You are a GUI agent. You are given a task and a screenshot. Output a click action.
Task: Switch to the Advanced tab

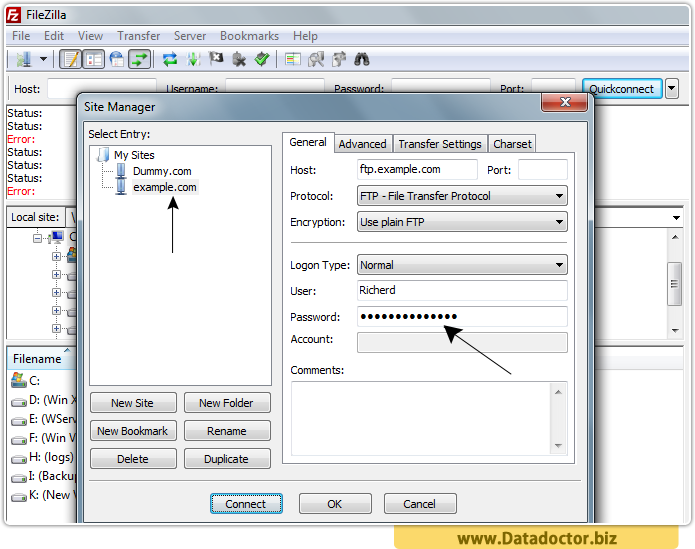(363, 144)
